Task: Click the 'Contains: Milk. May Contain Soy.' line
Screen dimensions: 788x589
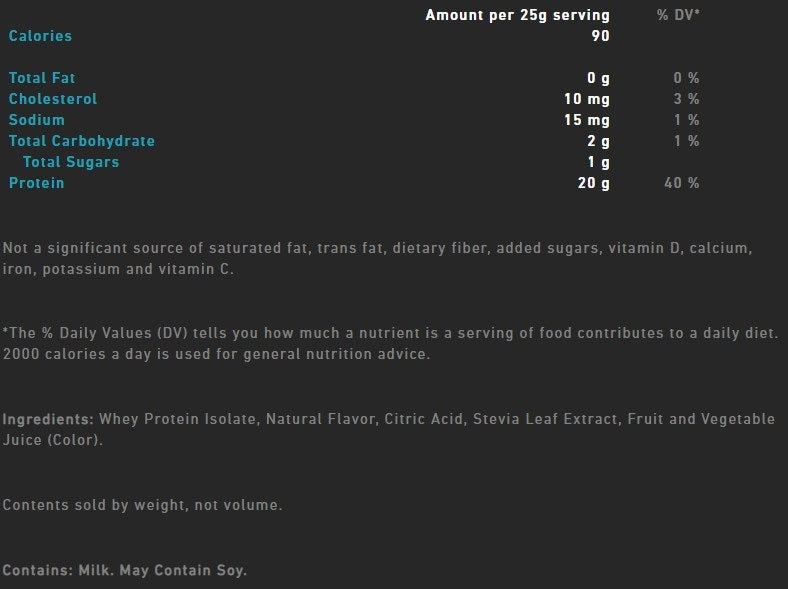Action: tap(125, 571)
